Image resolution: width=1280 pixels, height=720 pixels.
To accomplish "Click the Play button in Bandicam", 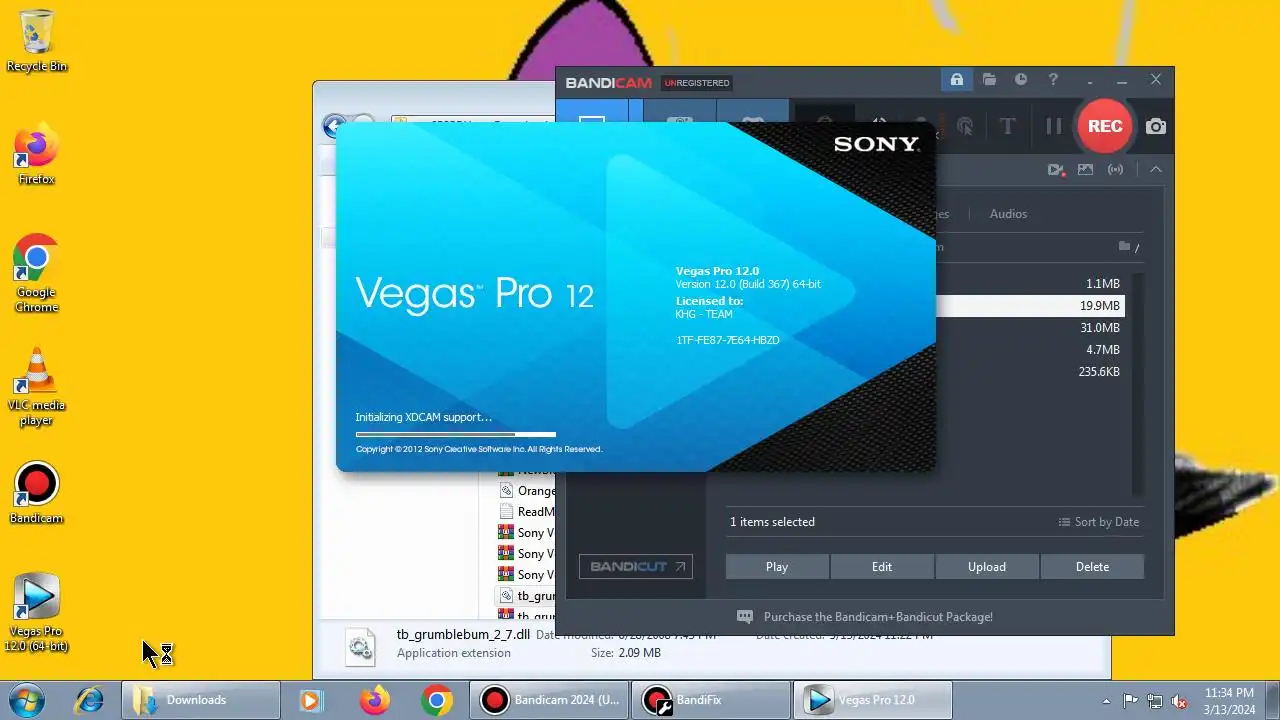I will tap(777, 567).
